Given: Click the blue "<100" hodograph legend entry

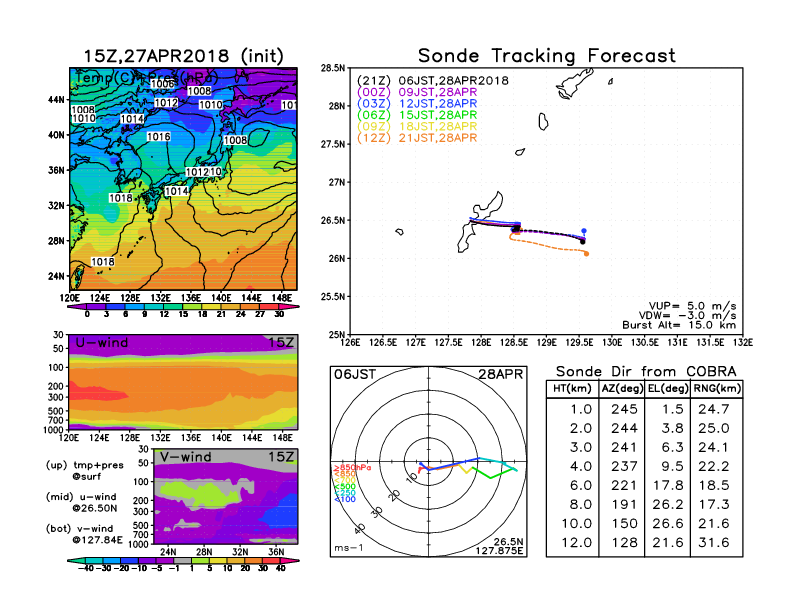Looking at the screenshot, I should tap(344, 499).
